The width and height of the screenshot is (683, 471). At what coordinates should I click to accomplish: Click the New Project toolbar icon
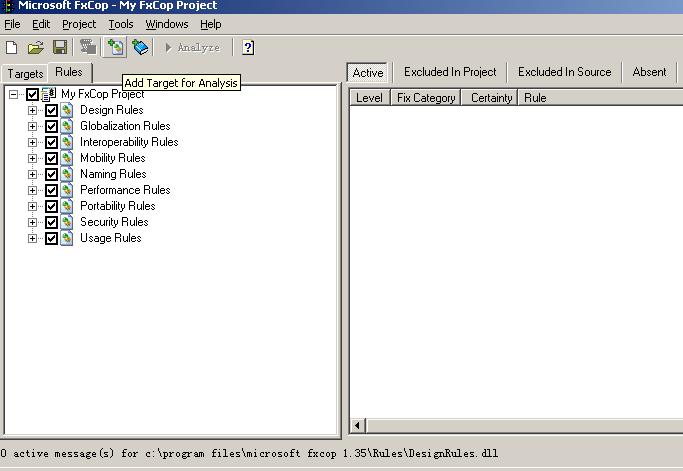tap(12, 47)
